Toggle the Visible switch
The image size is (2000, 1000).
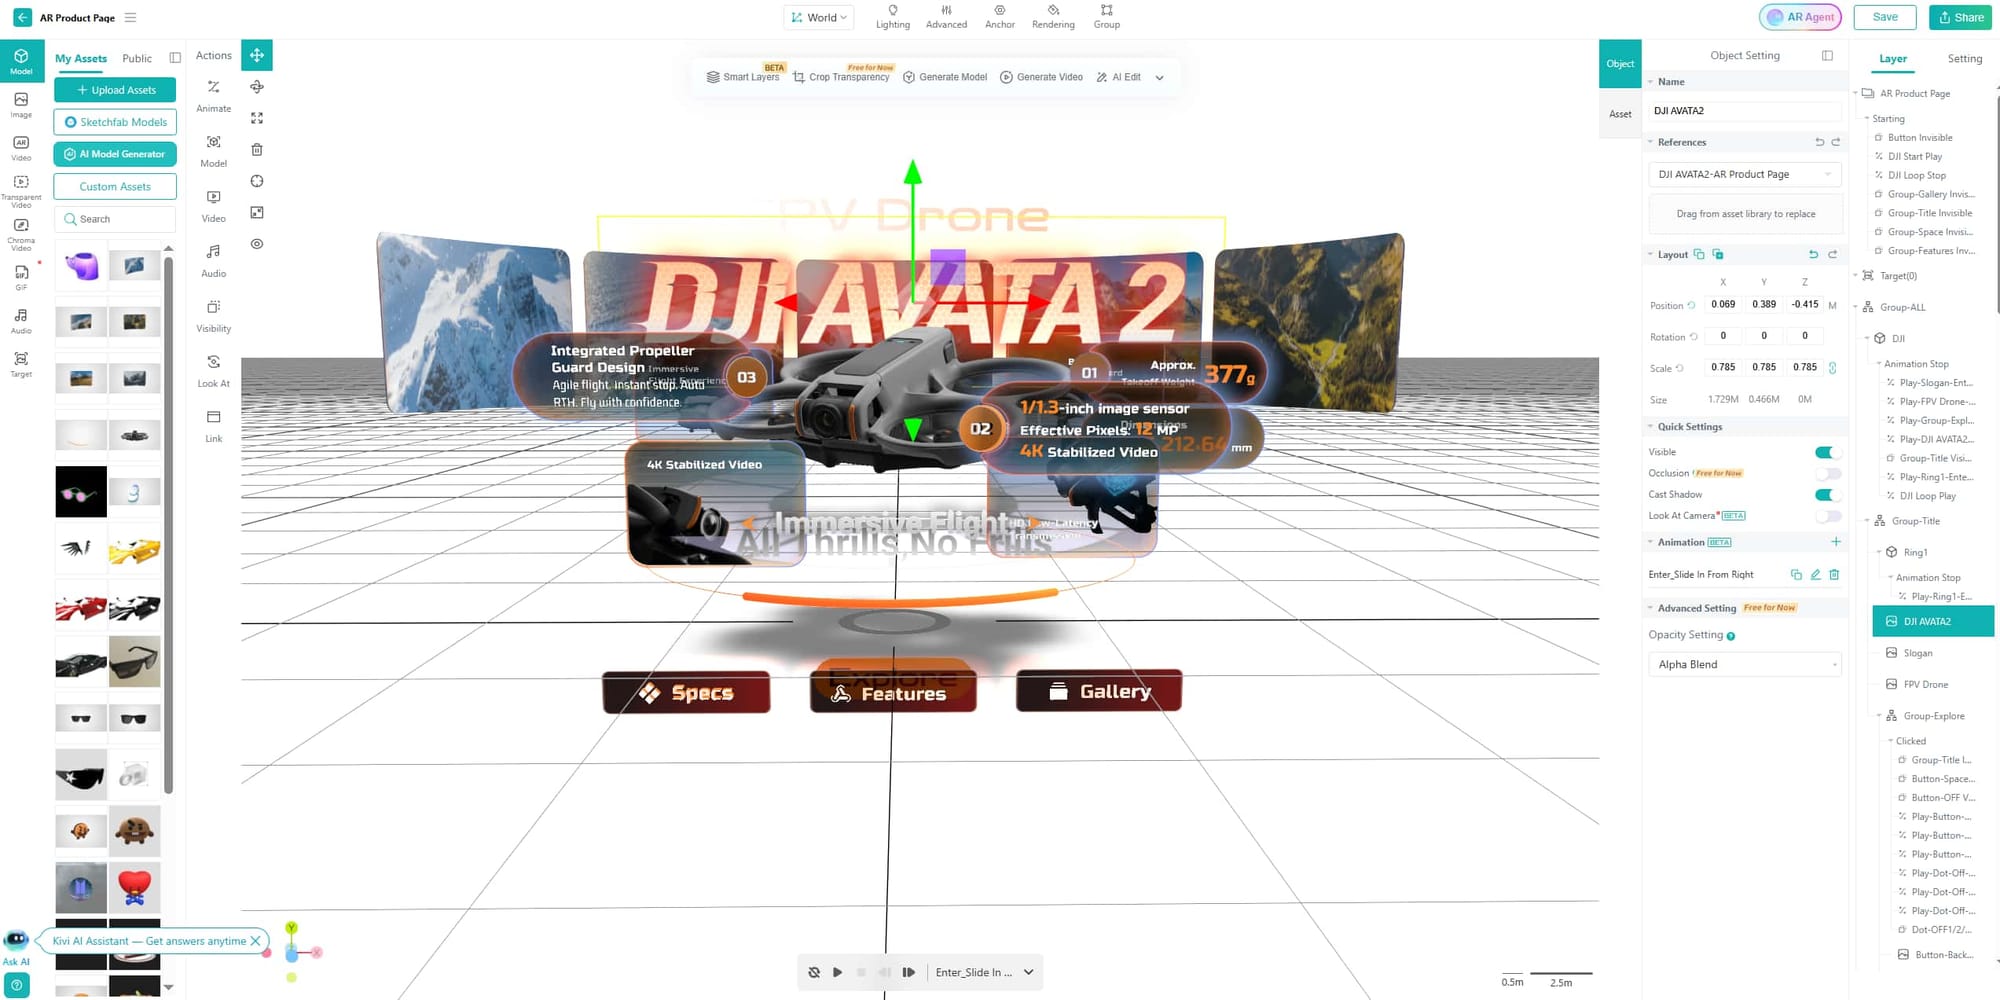[1827, 452]
